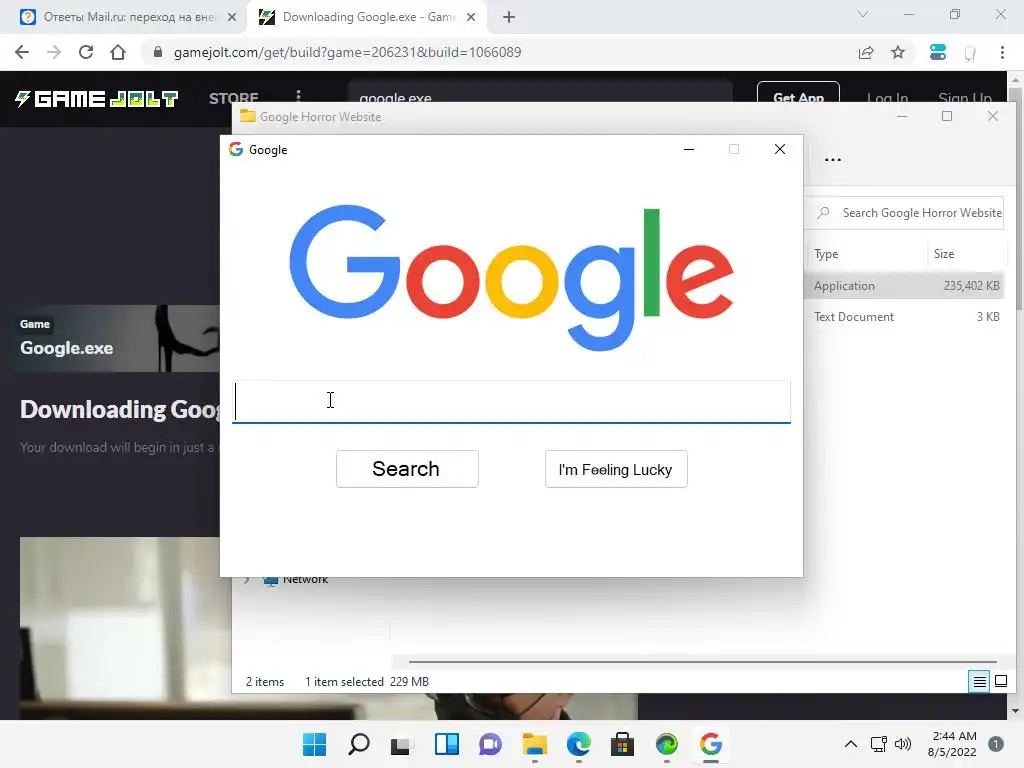This screenshot has height=768, width=1024.
Task: Open the clock and date 2:44 AM
Action: (952, 744)
